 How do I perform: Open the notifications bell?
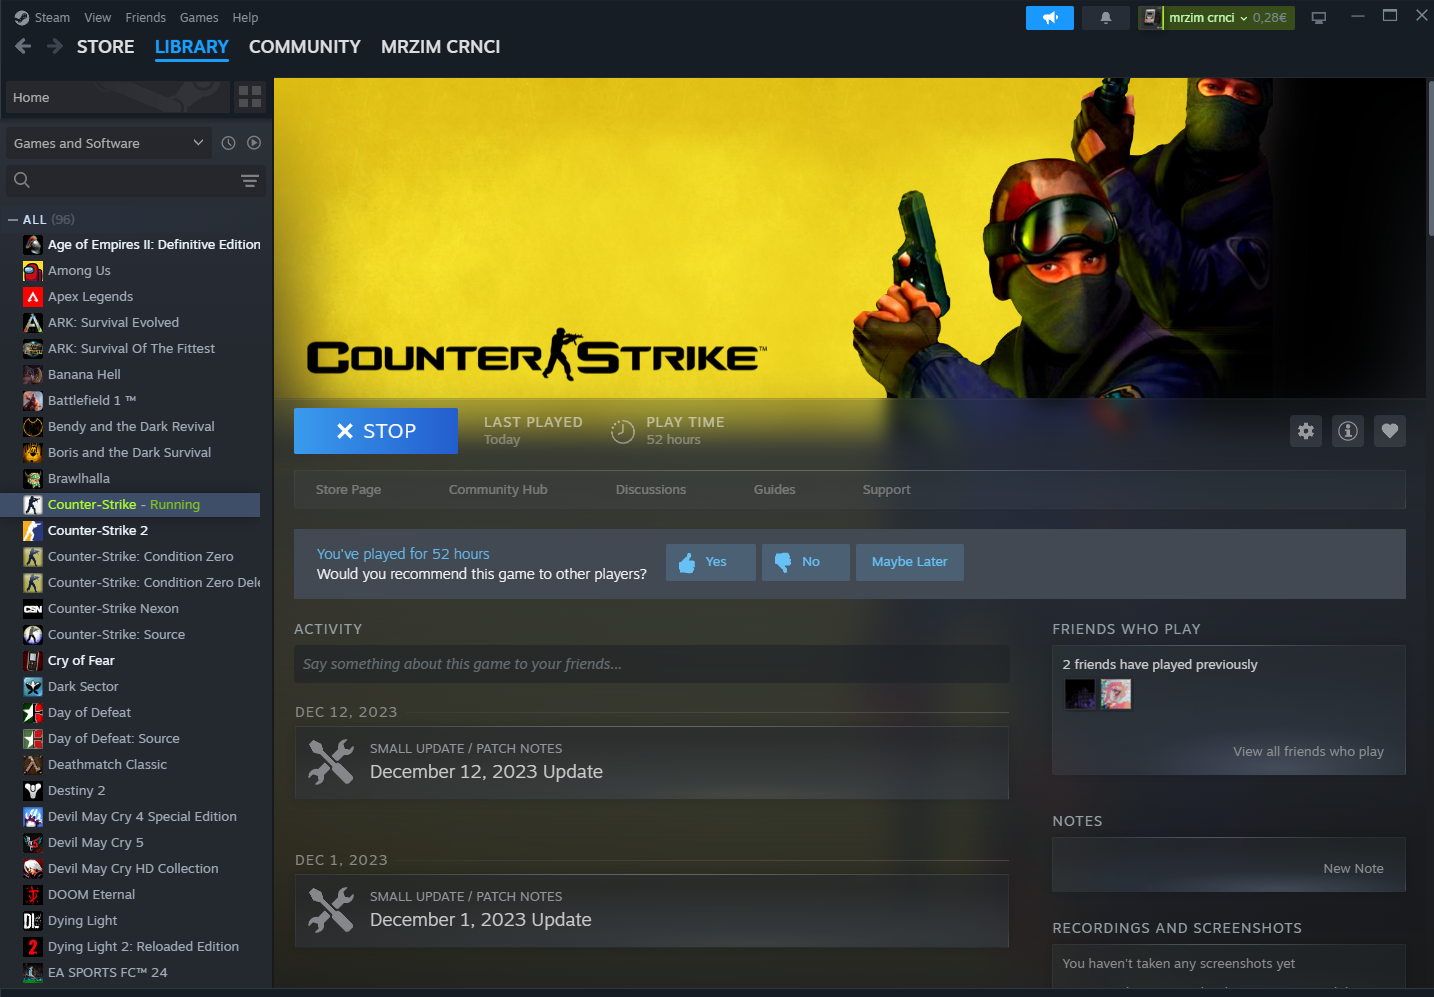click(x=1105, y=18)
